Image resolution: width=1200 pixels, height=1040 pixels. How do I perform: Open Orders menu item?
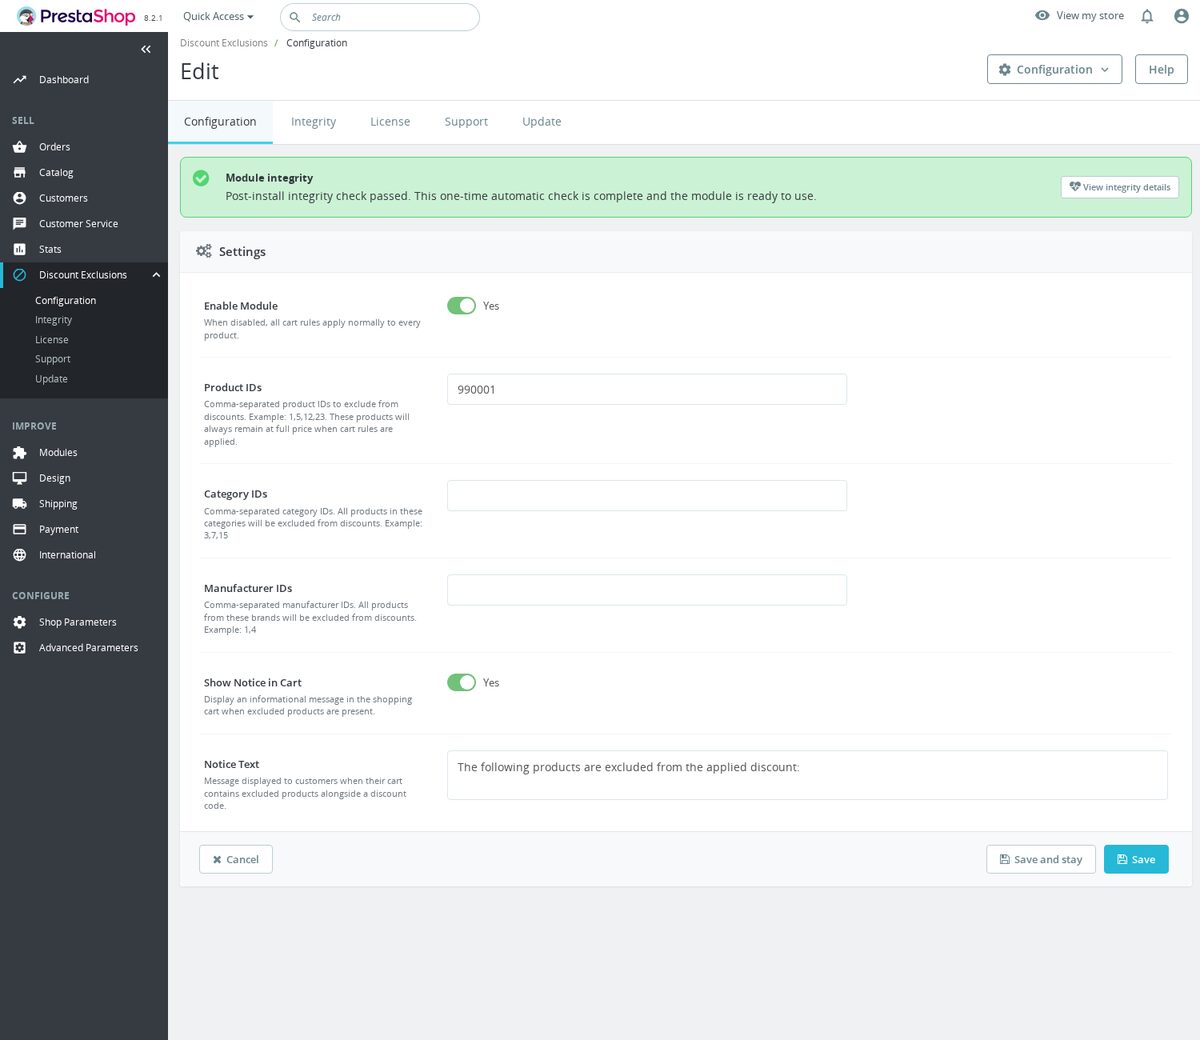[x=84, y=147]
